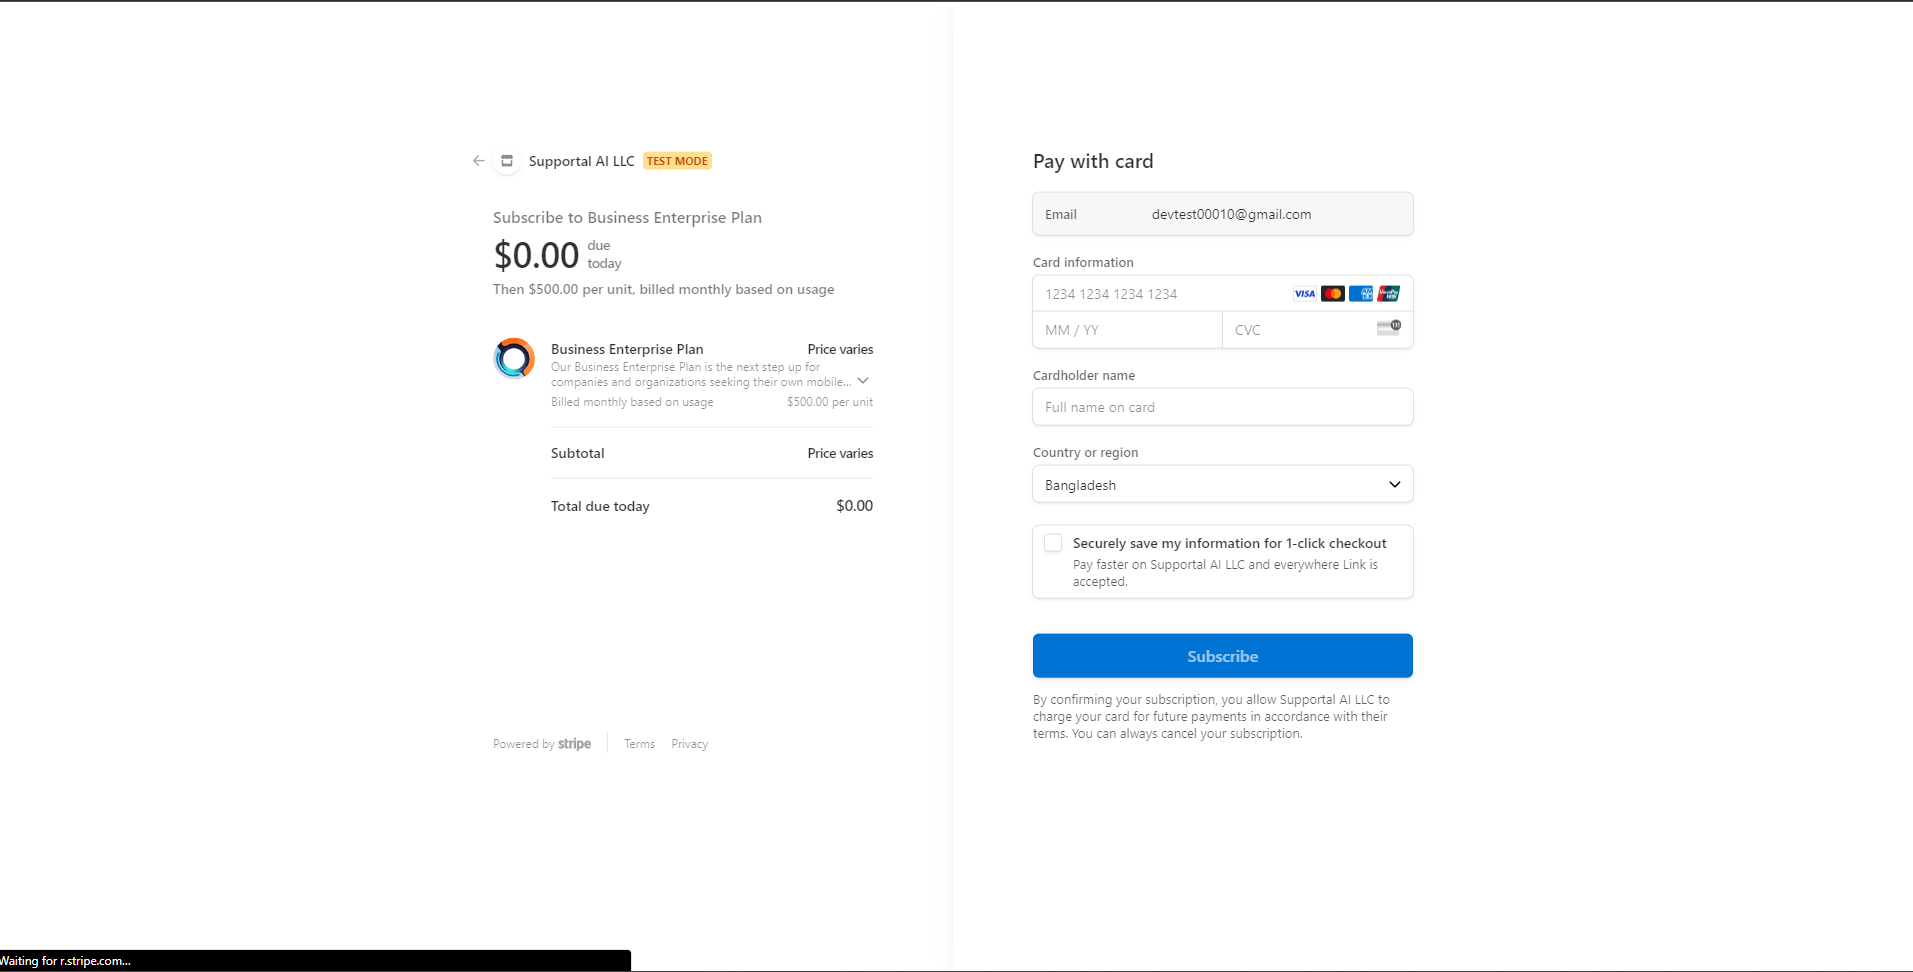This screenshot has height=972, width=1913.
Task: Click "Billed monthly based on usage" text
Action: [632, 402]
